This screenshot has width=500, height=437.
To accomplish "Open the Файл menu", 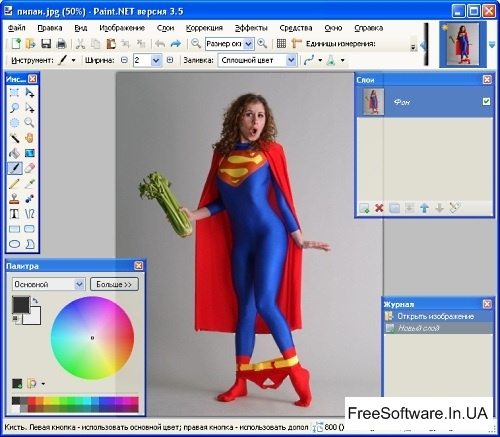I will point(17,28).
